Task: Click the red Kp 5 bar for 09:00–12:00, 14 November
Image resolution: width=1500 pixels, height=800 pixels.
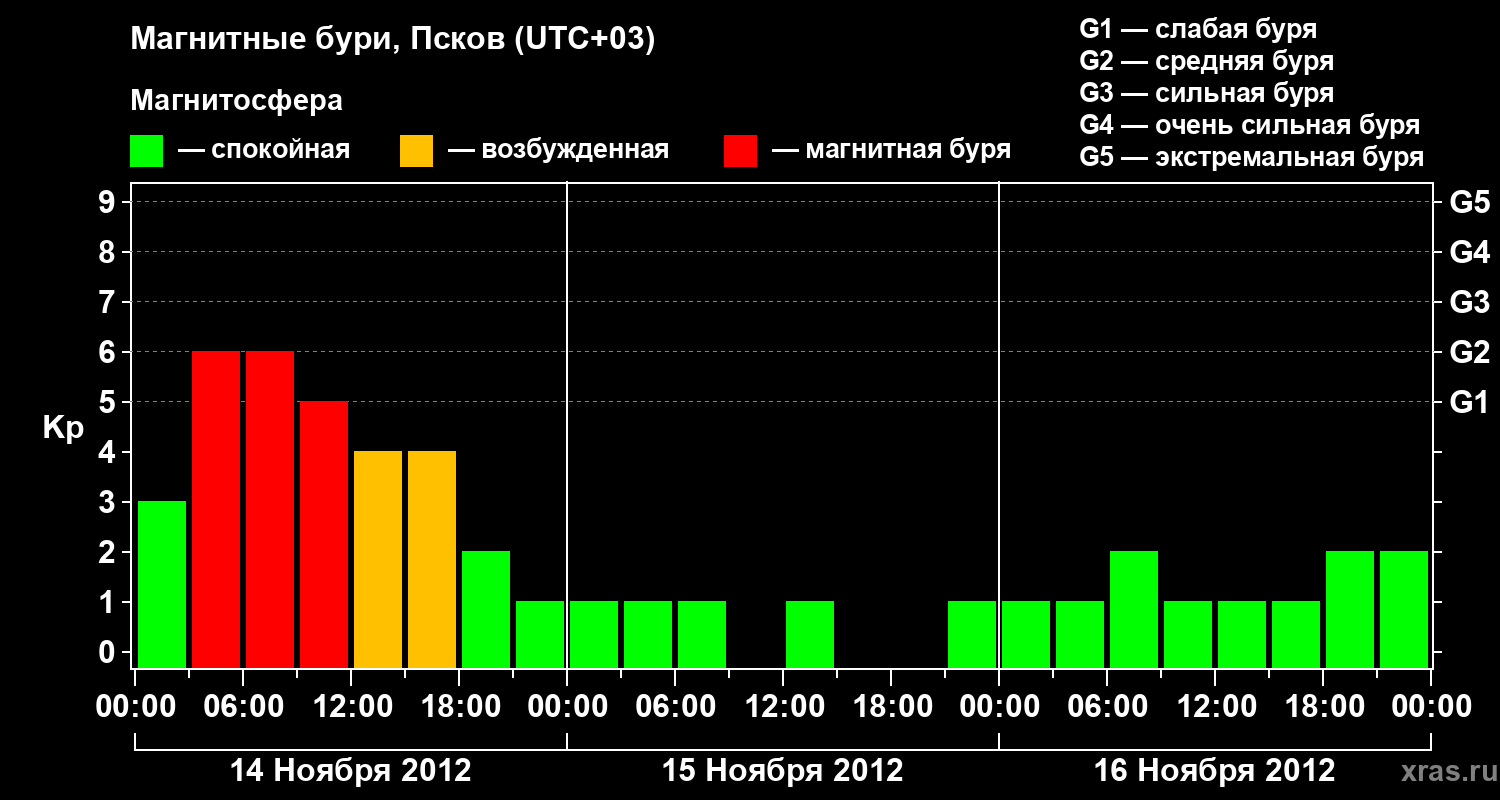Action: 324,534
